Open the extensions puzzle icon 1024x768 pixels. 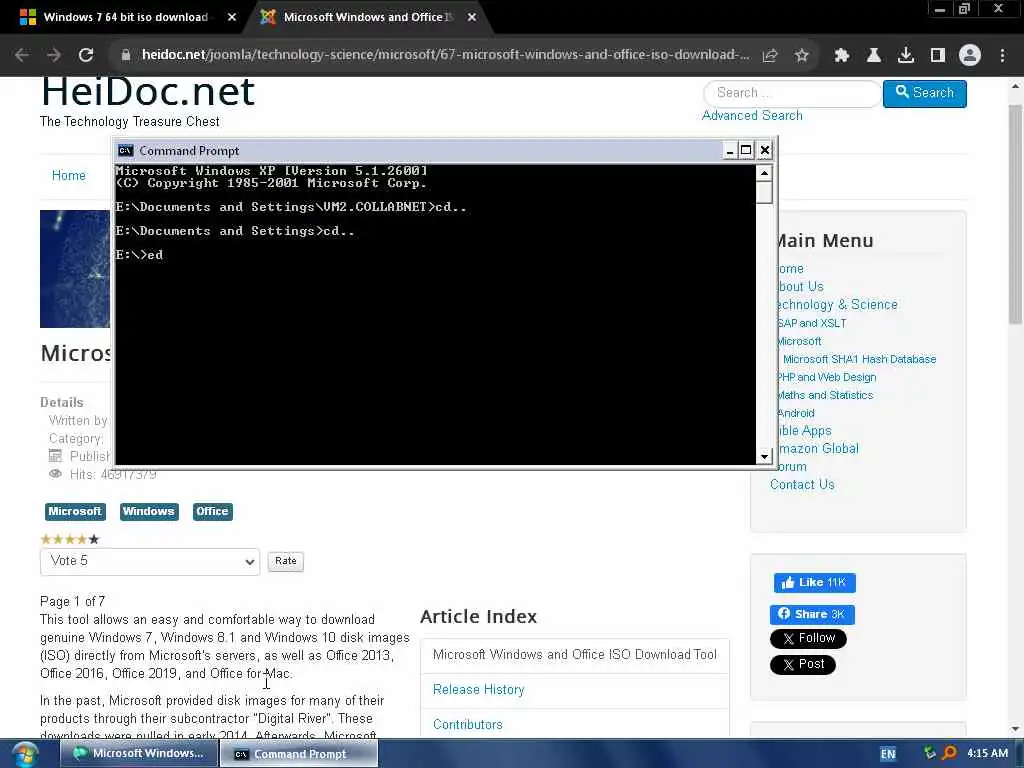point(842,56)
